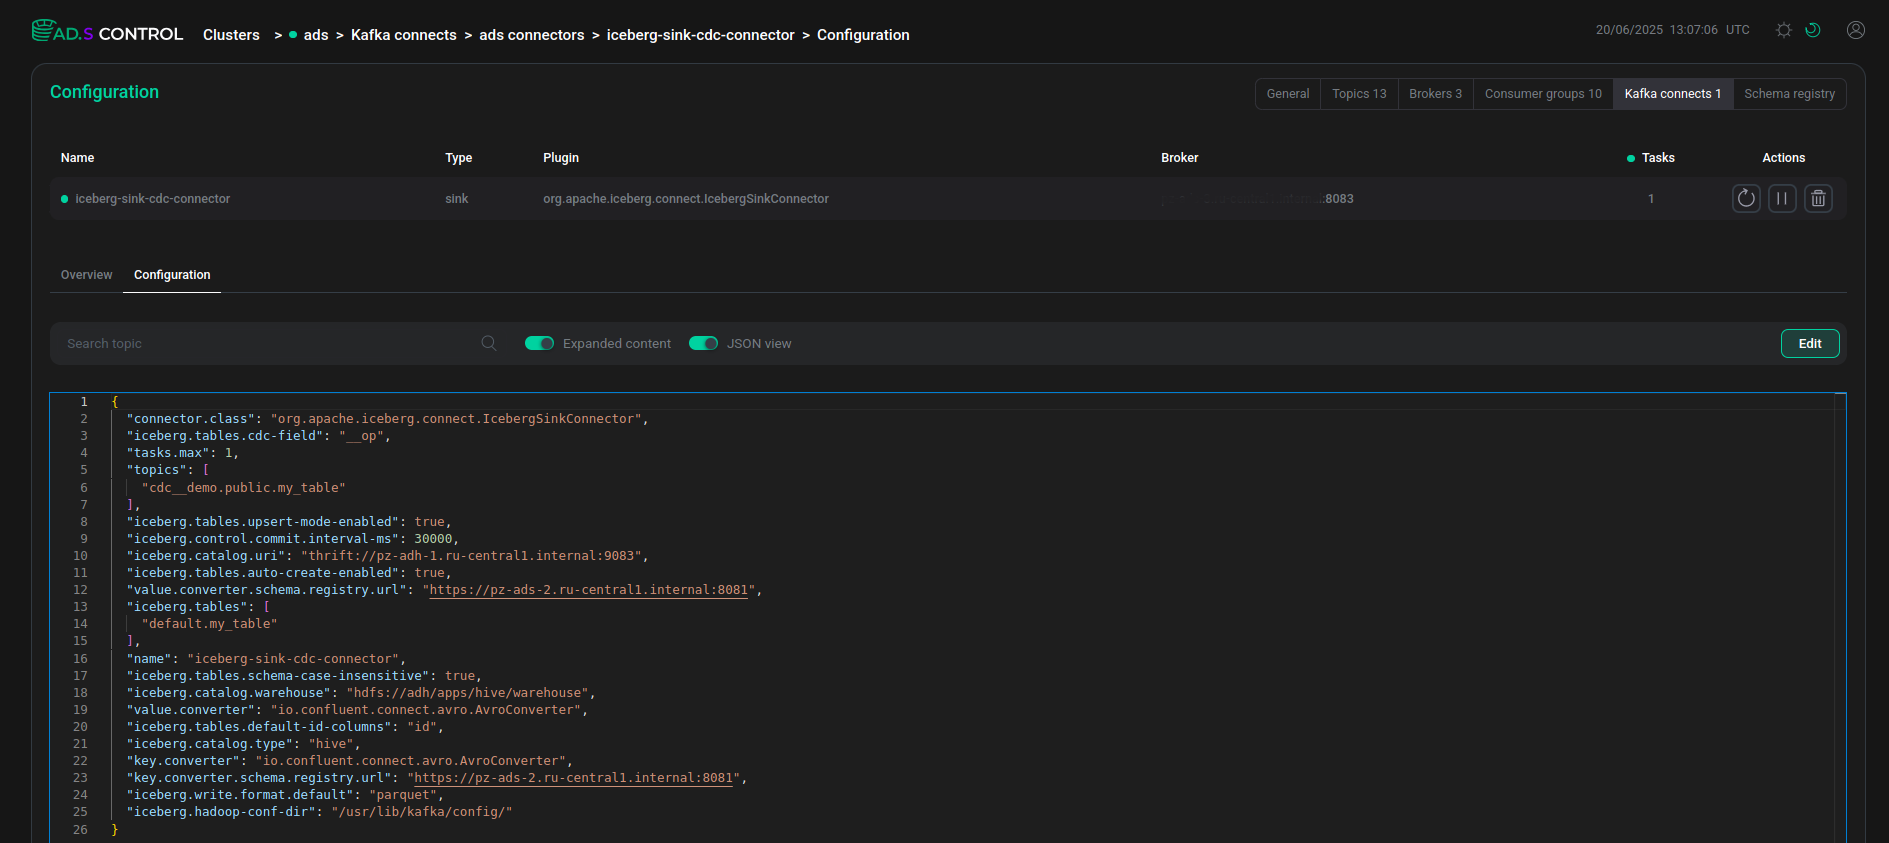Toggle Expanded content switch
This screenshot has width=1889, height=843.
click(x=539, y=343)
